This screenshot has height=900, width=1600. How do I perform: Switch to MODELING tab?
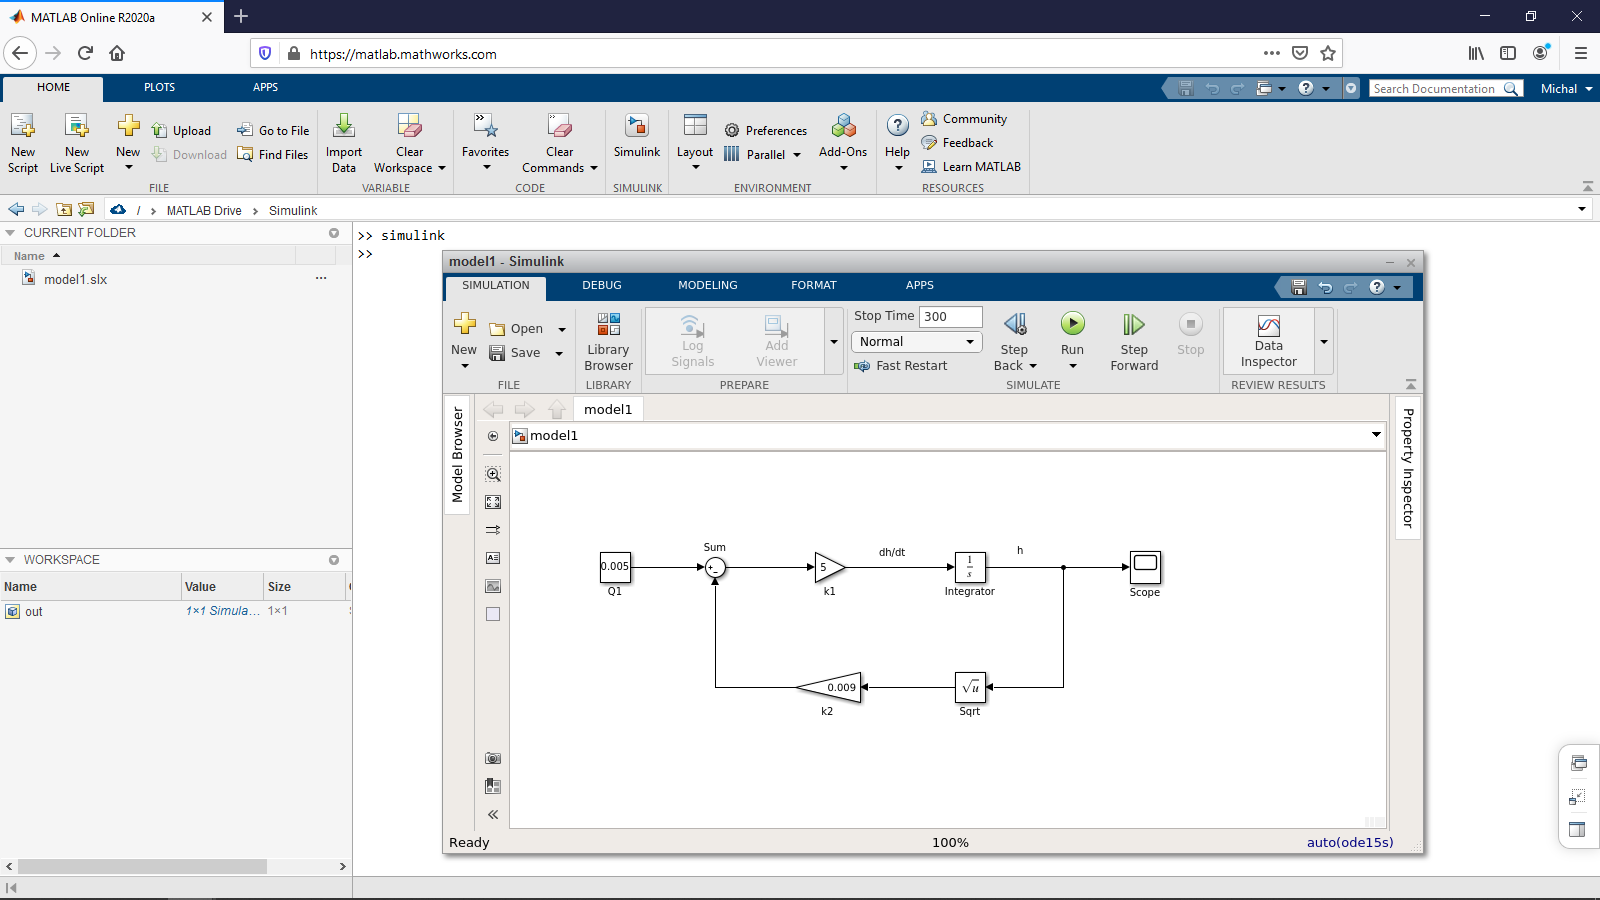point(708,285)
